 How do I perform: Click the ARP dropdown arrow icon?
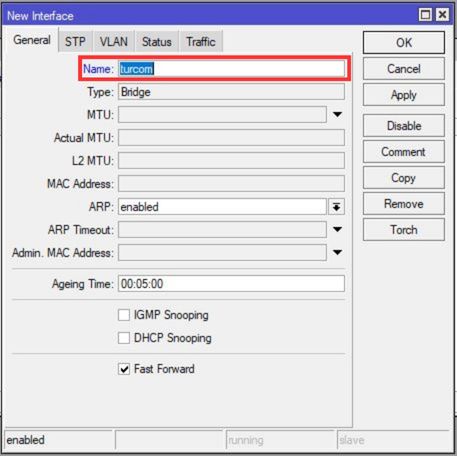click(336, 207)
